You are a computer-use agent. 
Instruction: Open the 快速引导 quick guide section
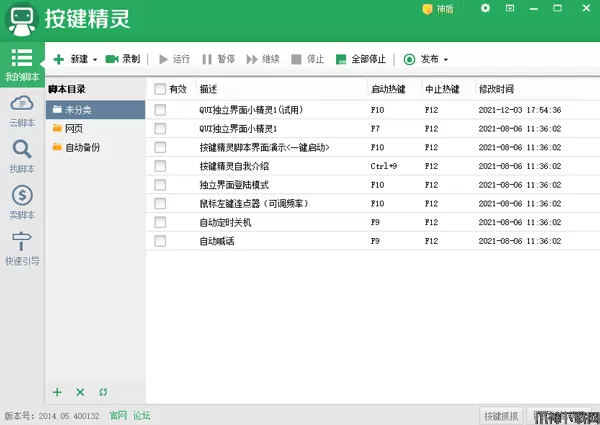[x=22, y=247]
